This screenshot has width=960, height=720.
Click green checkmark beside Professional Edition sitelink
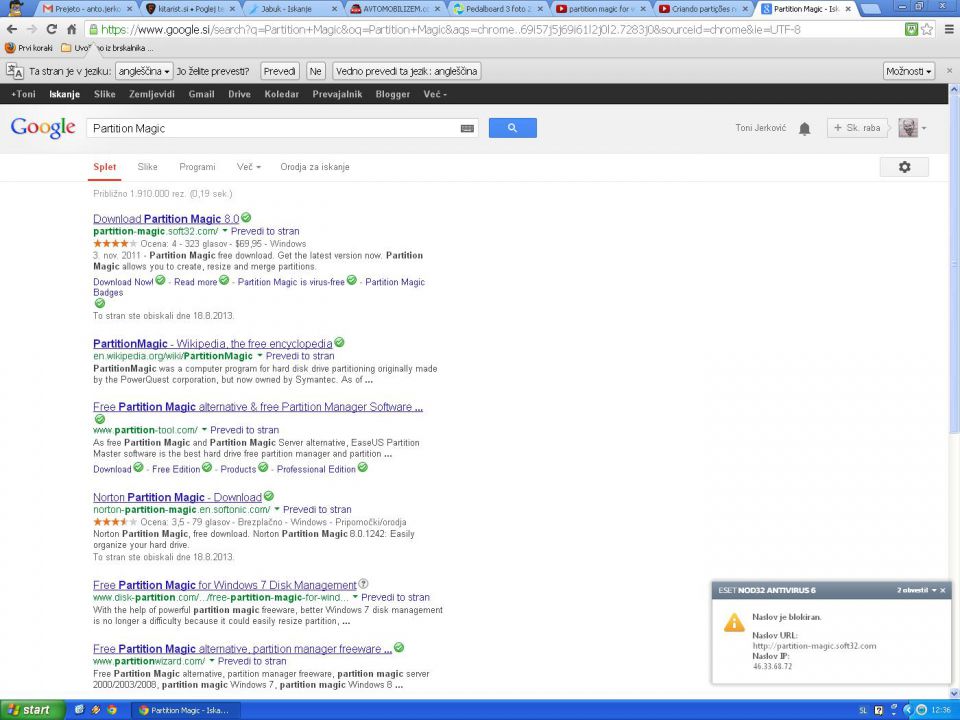tap(362, 468)
